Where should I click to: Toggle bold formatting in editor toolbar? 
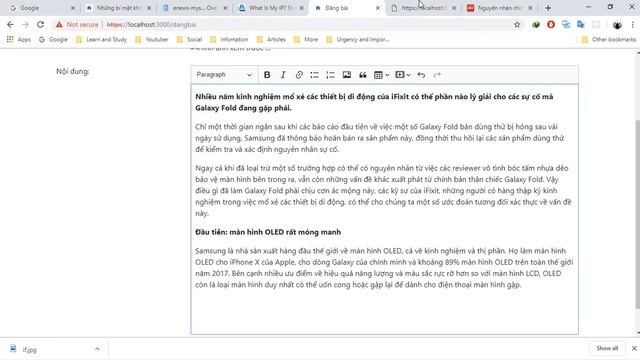click(x=267, y=75)
